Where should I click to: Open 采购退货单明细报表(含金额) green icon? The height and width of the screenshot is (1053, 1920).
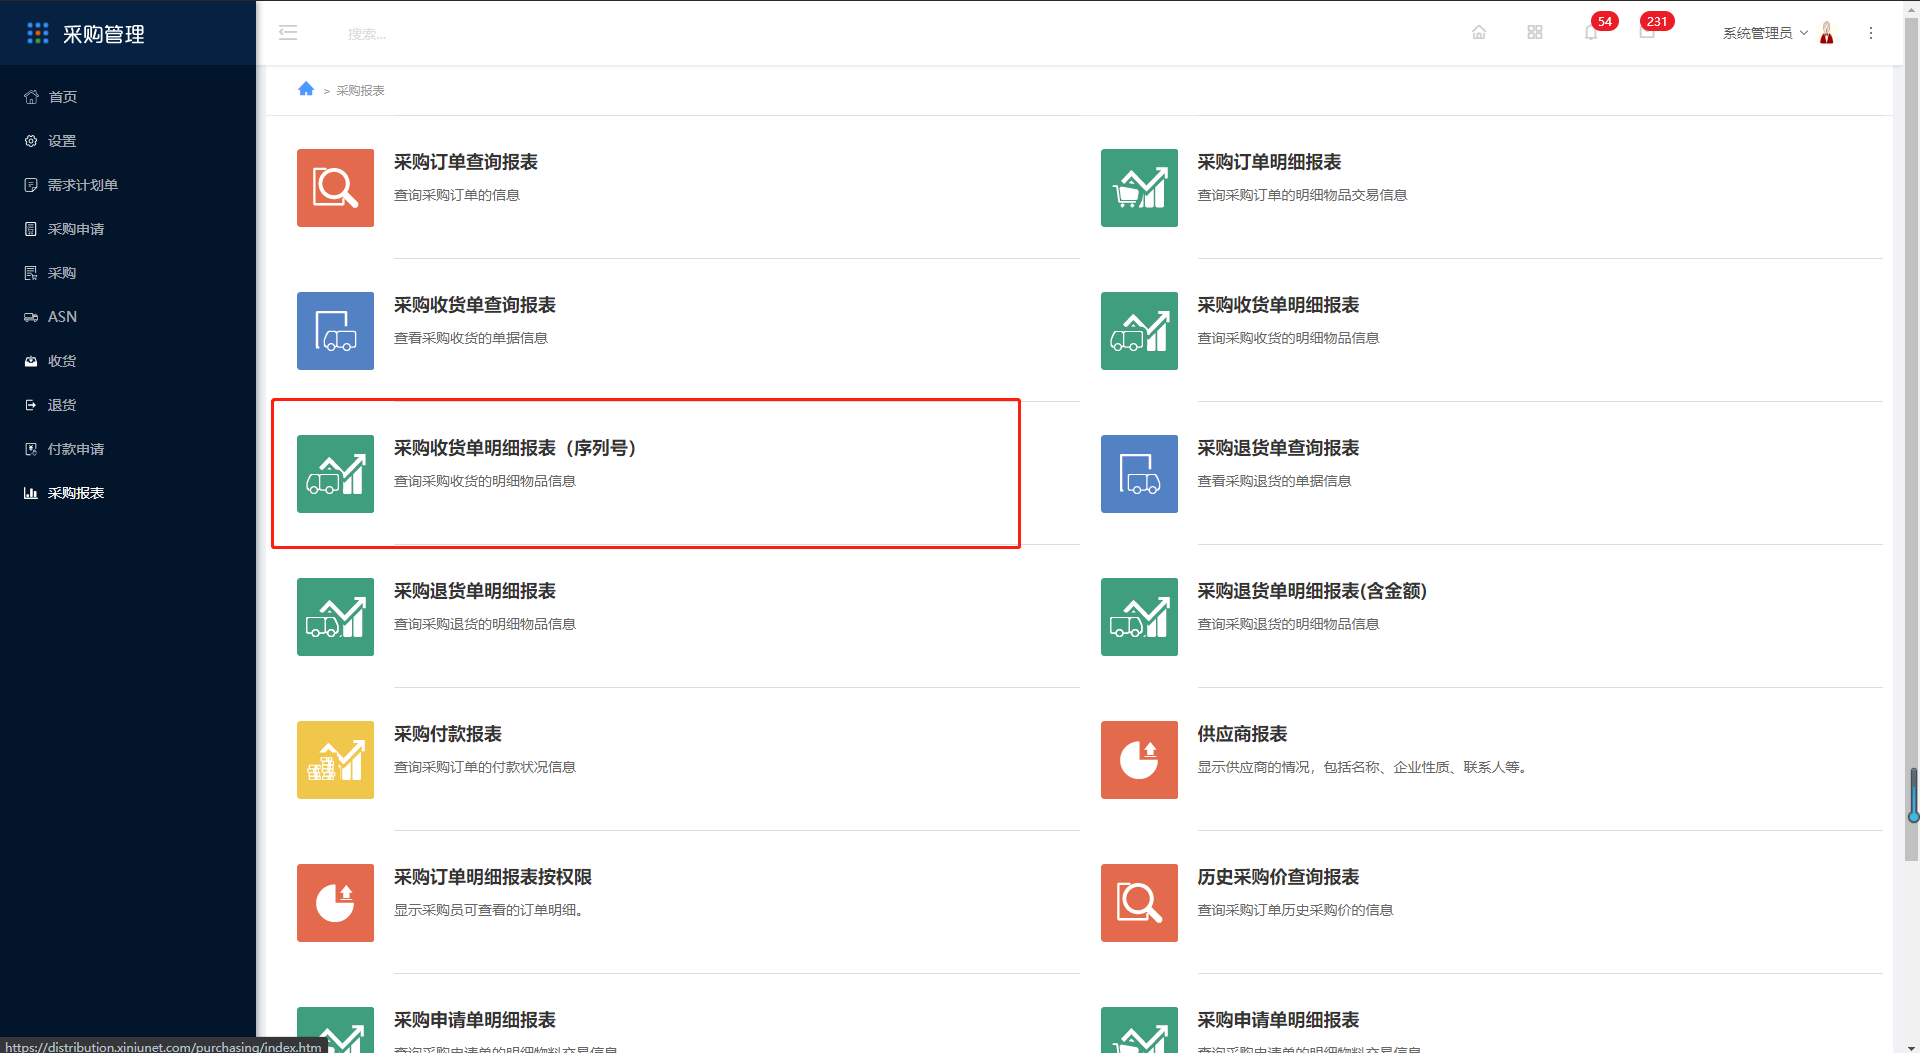[x=1139, y=617]
